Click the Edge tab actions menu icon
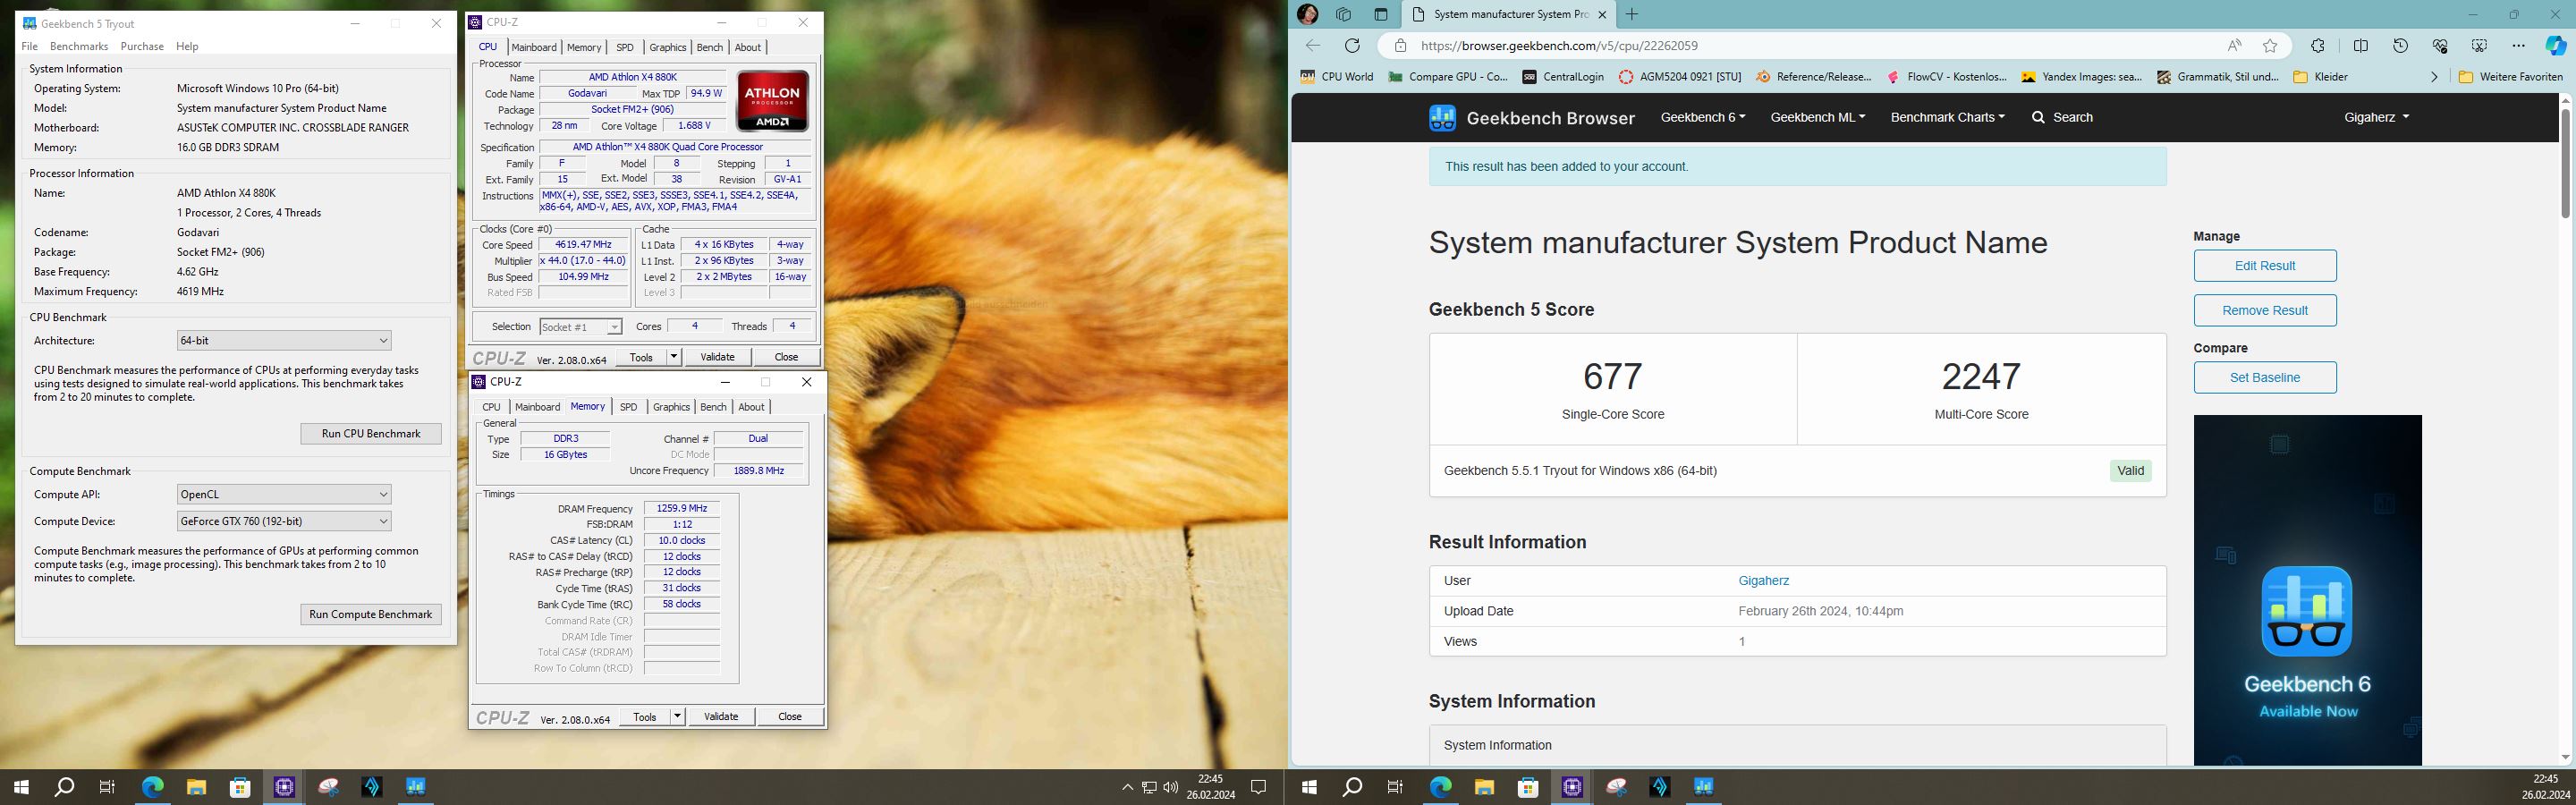 tap(1381, 14)
